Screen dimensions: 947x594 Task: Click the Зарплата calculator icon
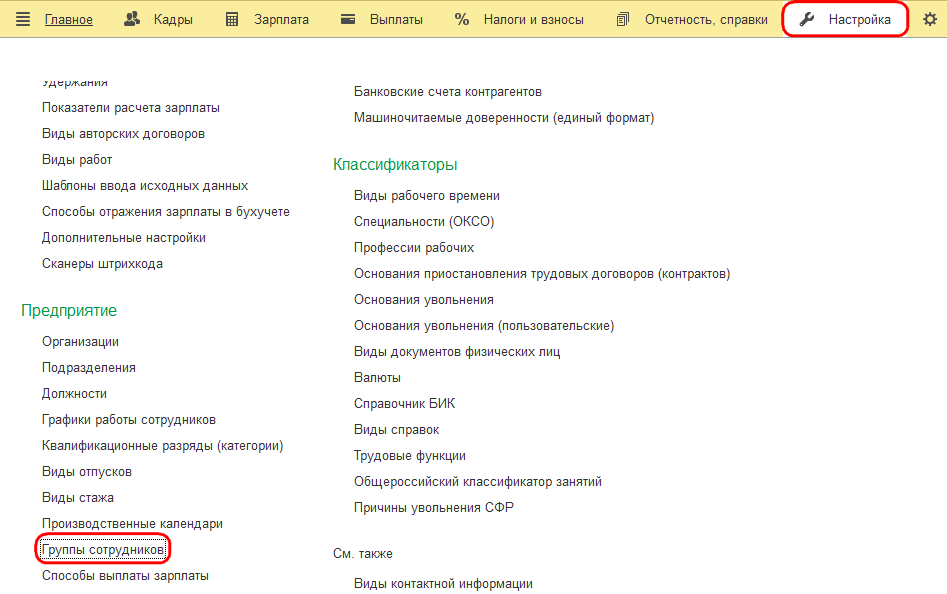pyautogui.click(x=232, y=19)
